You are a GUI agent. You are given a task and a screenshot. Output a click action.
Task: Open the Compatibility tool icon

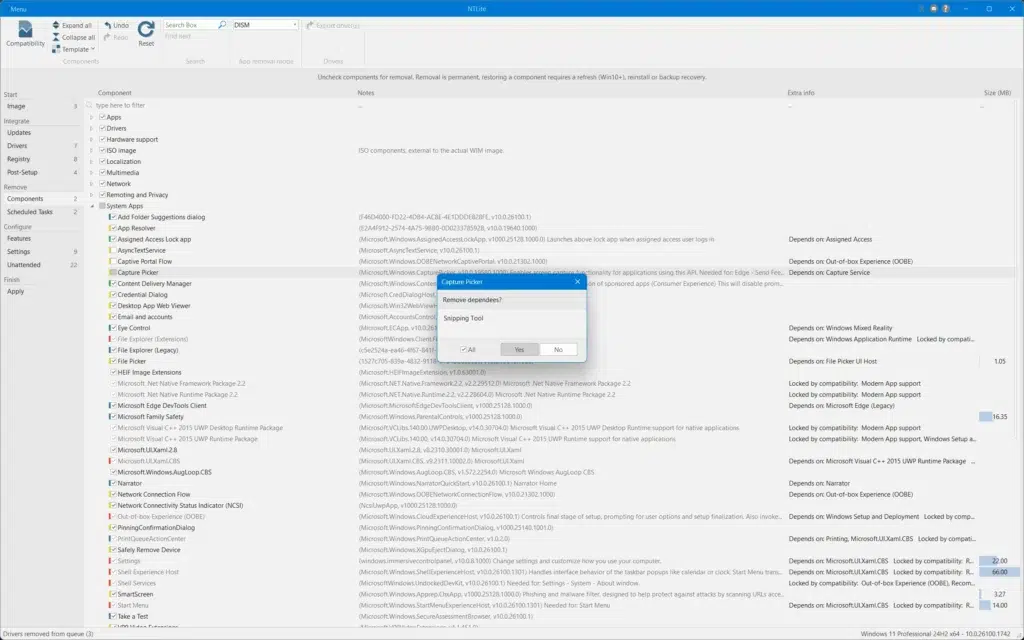25,29
